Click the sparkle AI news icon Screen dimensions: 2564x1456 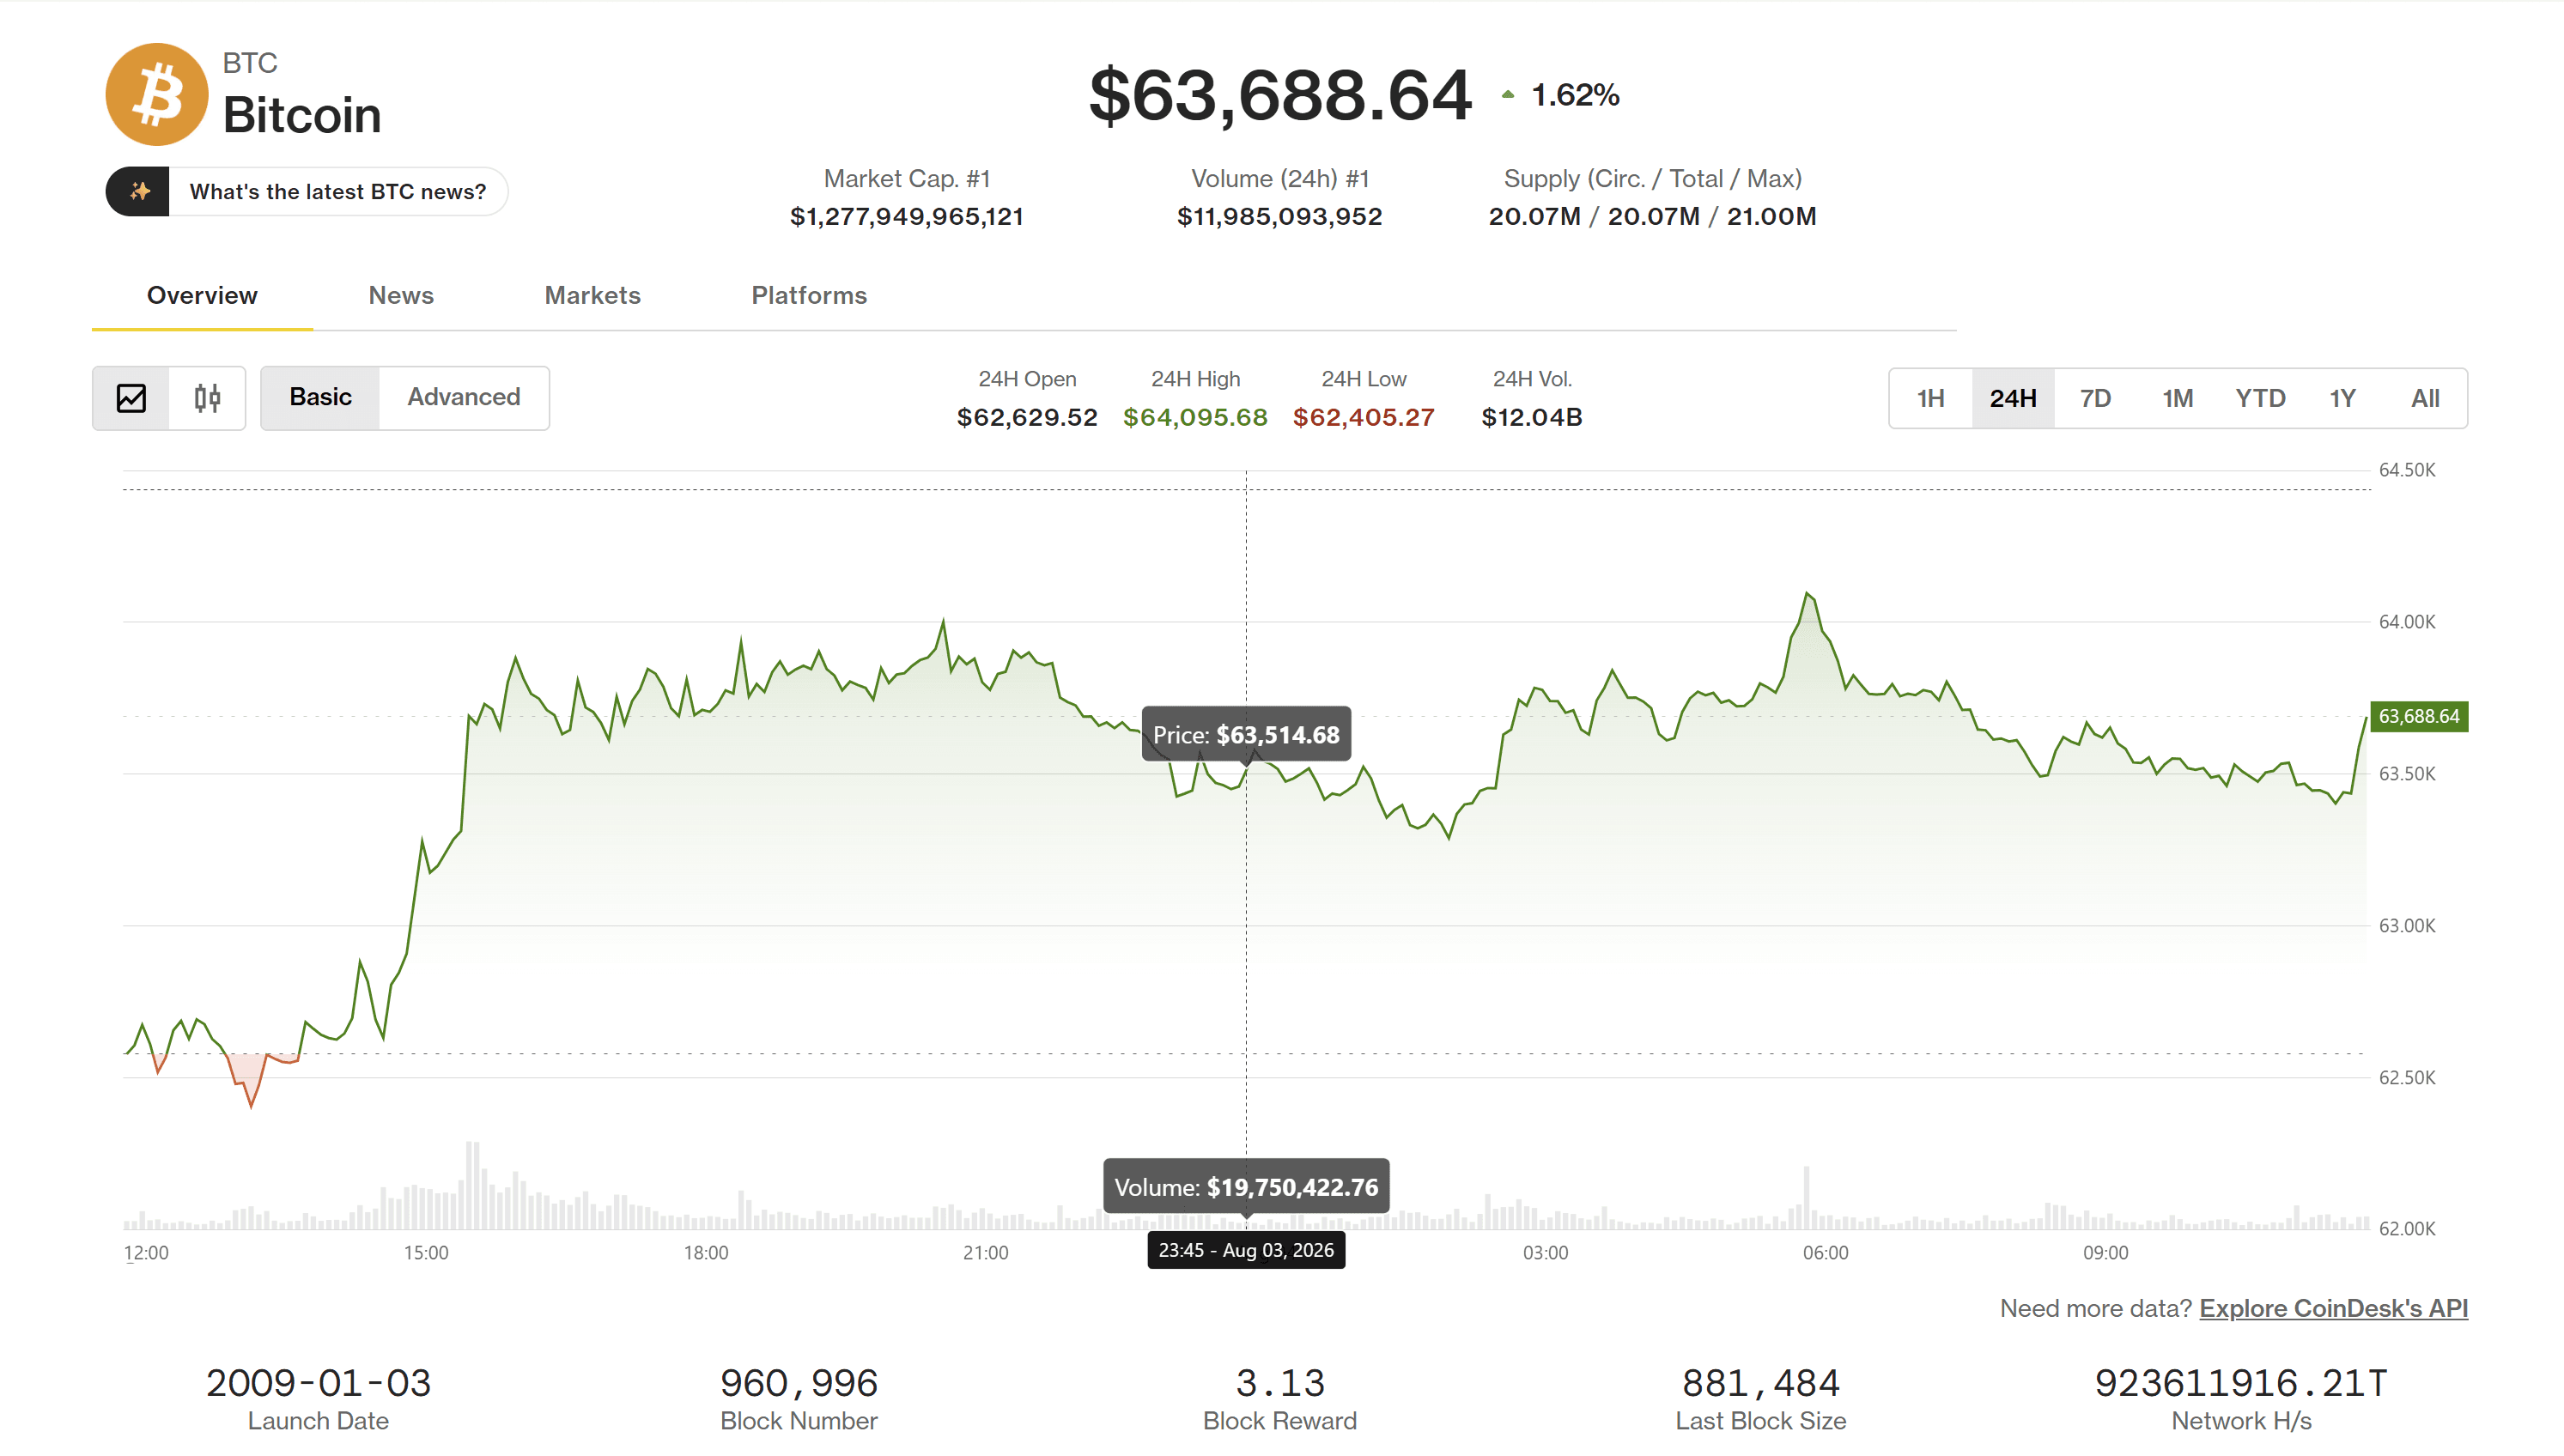[x=138, y=191]
